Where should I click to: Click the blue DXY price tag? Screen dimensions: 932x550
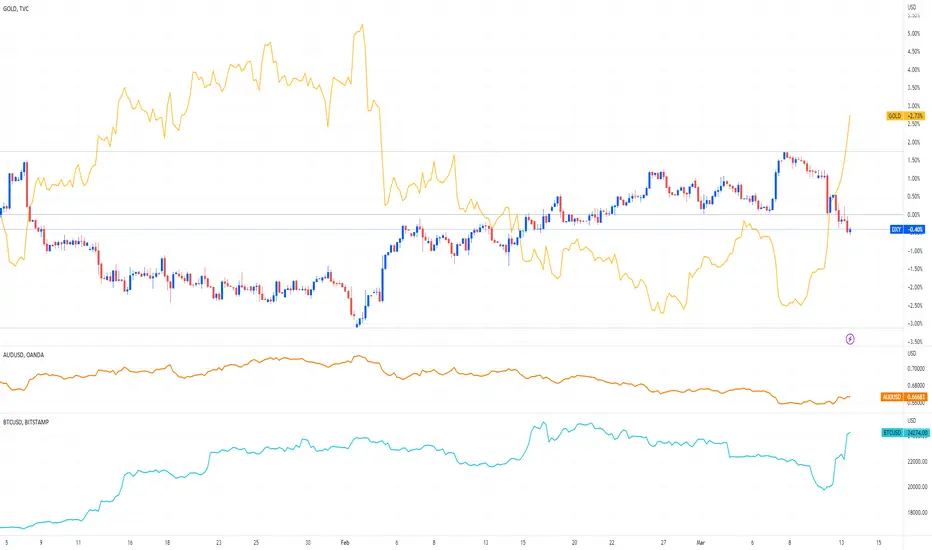[x=907, y=230]
